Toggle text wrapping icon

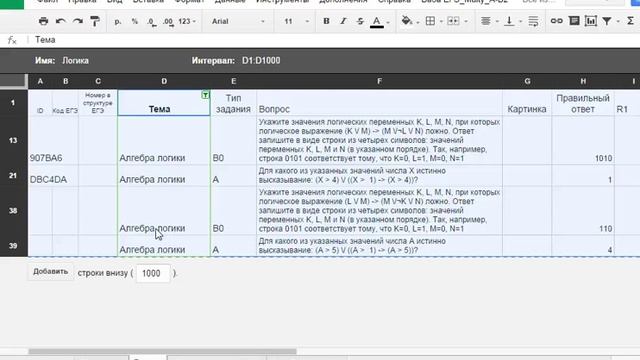533,21
